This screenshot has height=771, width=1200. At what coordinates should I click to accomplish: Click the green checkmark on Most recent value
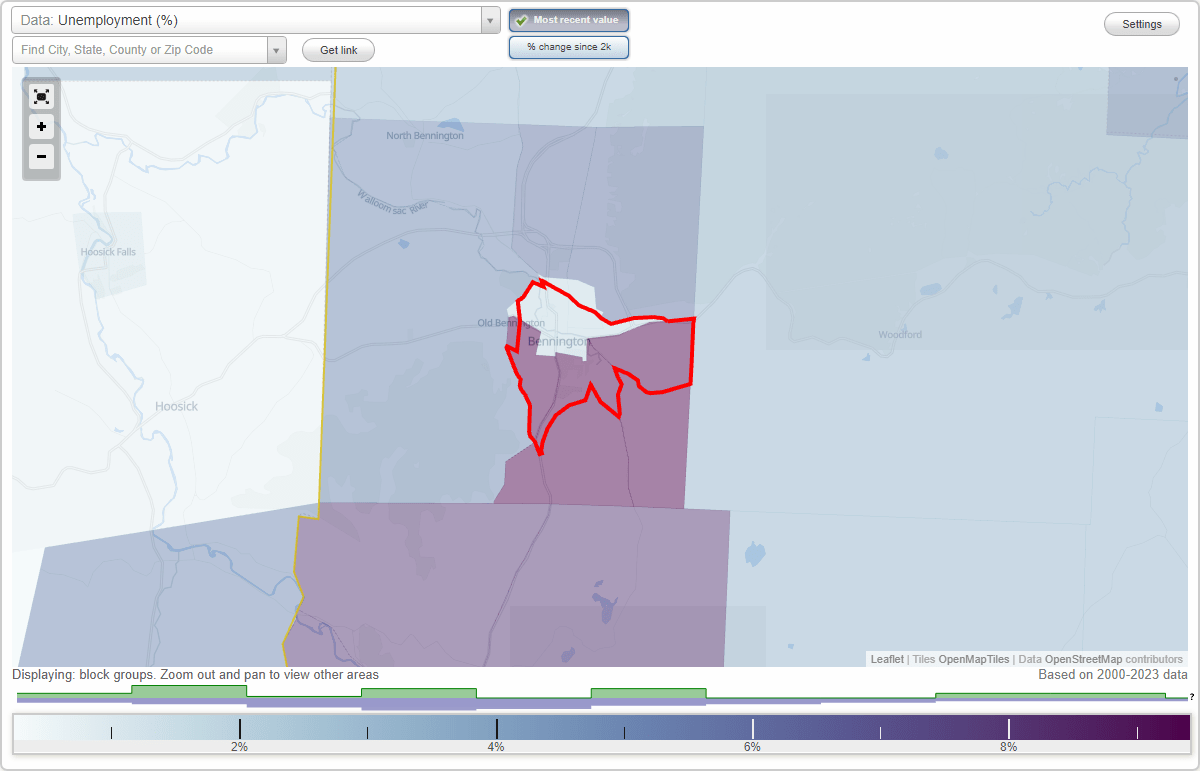pos(521,20)
